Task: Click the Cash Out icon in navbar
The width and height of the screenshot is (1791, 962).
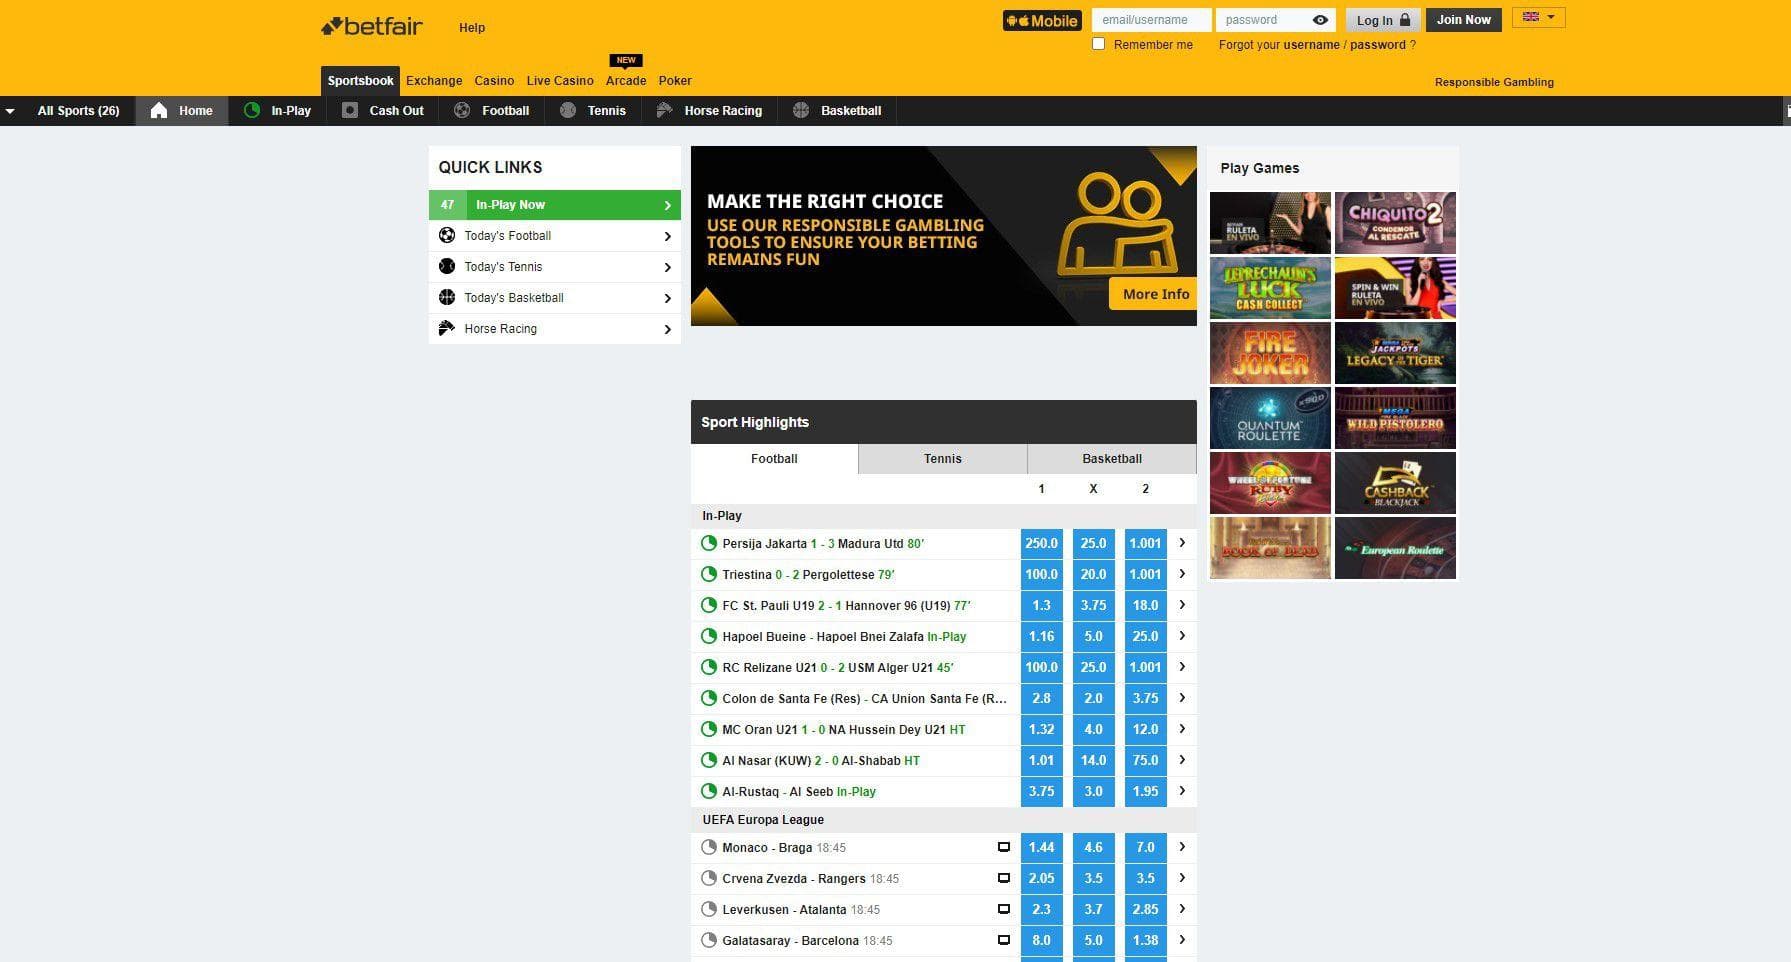Action: click(x=350, y=111)
